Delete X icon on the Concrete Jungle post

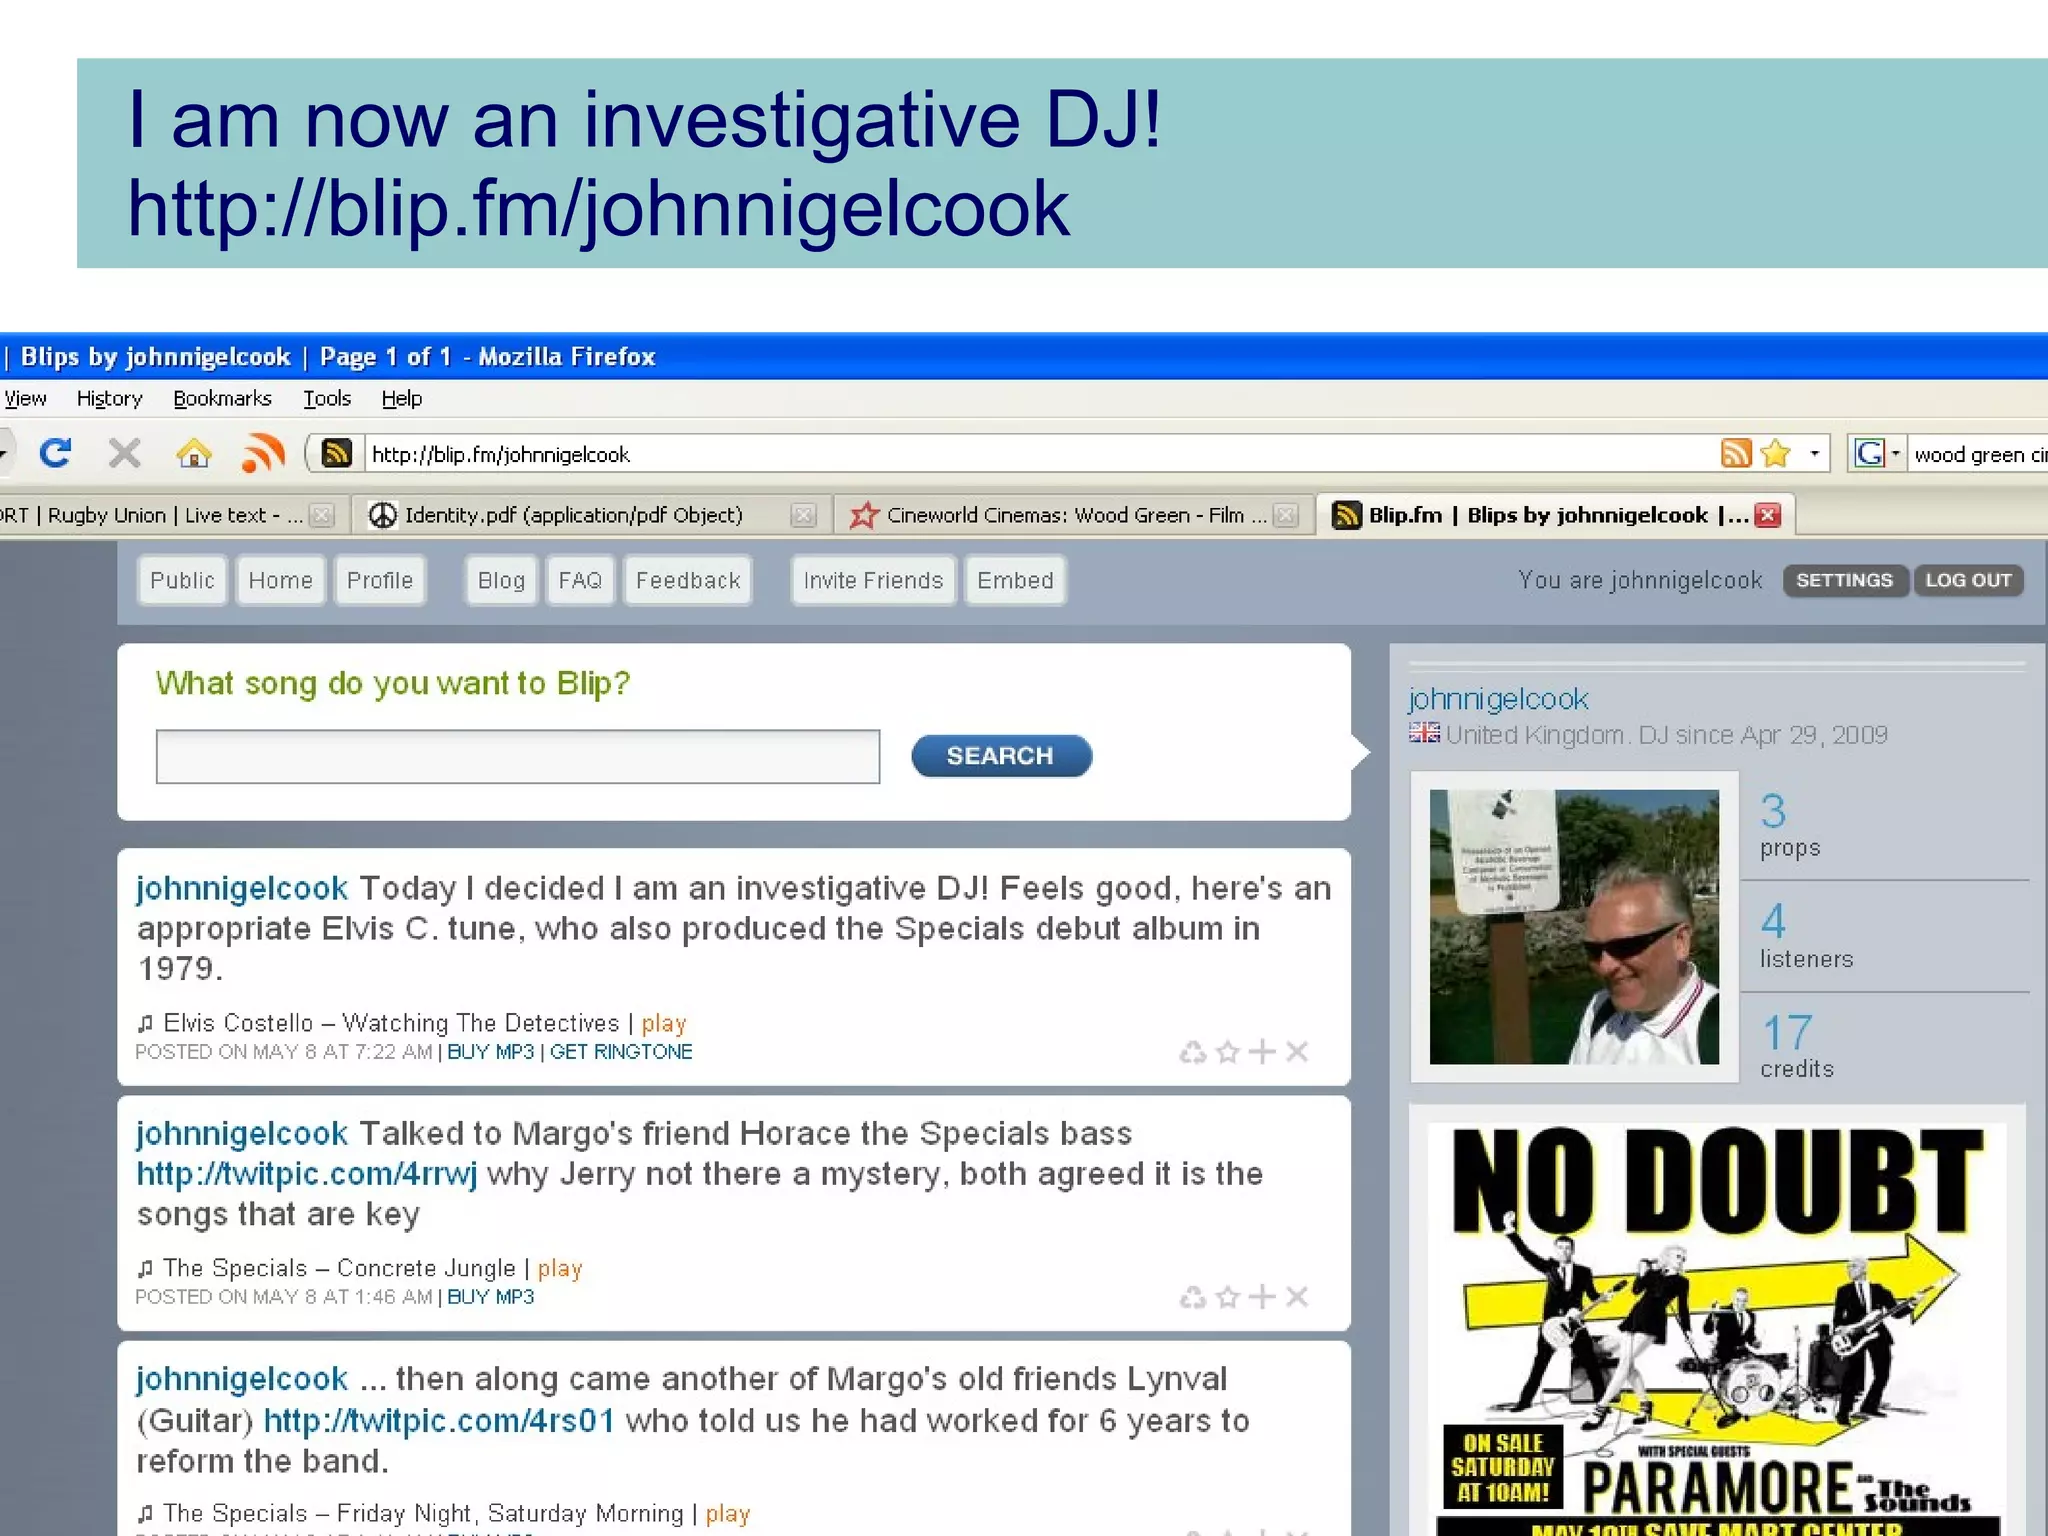pyautogui.click(x=1297, y=1297)
